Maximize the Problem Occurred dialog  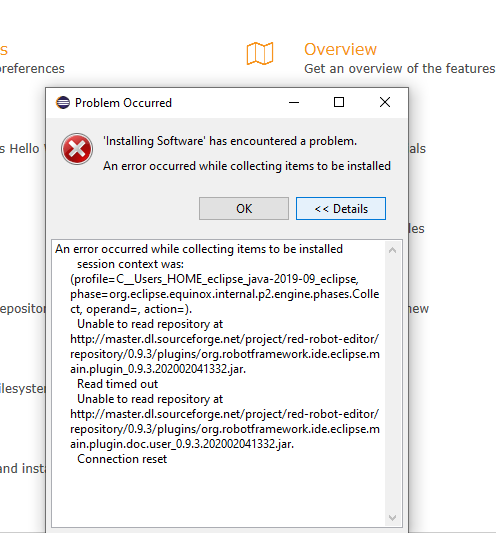click(x=339, y=102)
